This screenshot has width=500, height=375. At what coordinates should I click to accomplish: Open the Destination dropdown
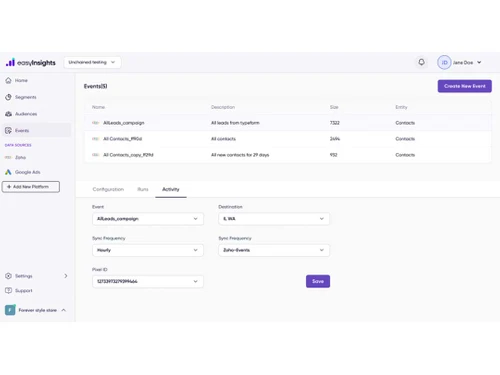274,219
